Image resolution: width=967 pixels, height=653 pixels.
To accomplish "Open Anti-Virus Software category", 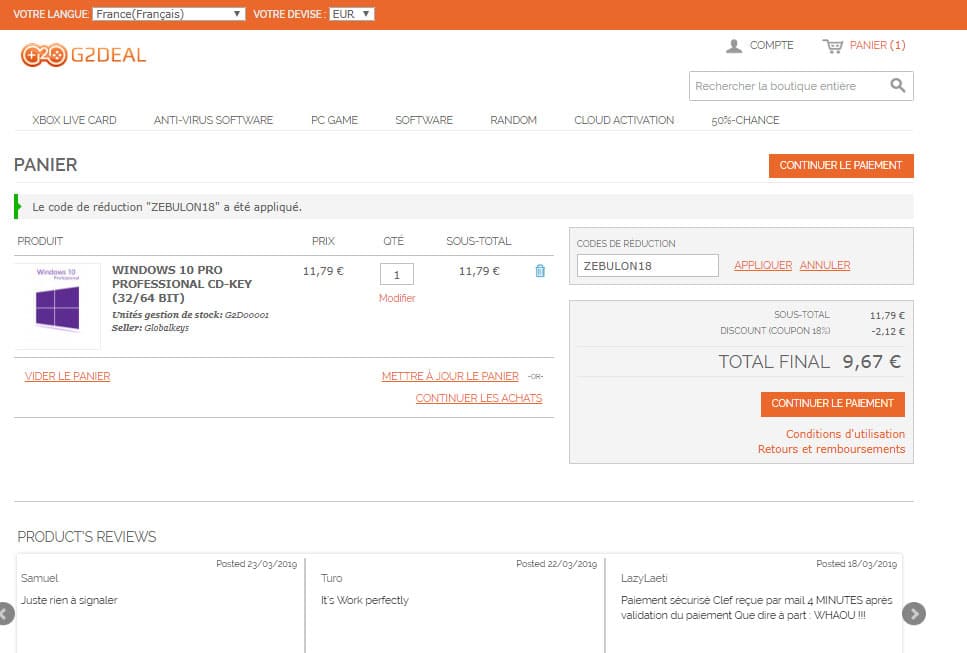I will (213, 120).
